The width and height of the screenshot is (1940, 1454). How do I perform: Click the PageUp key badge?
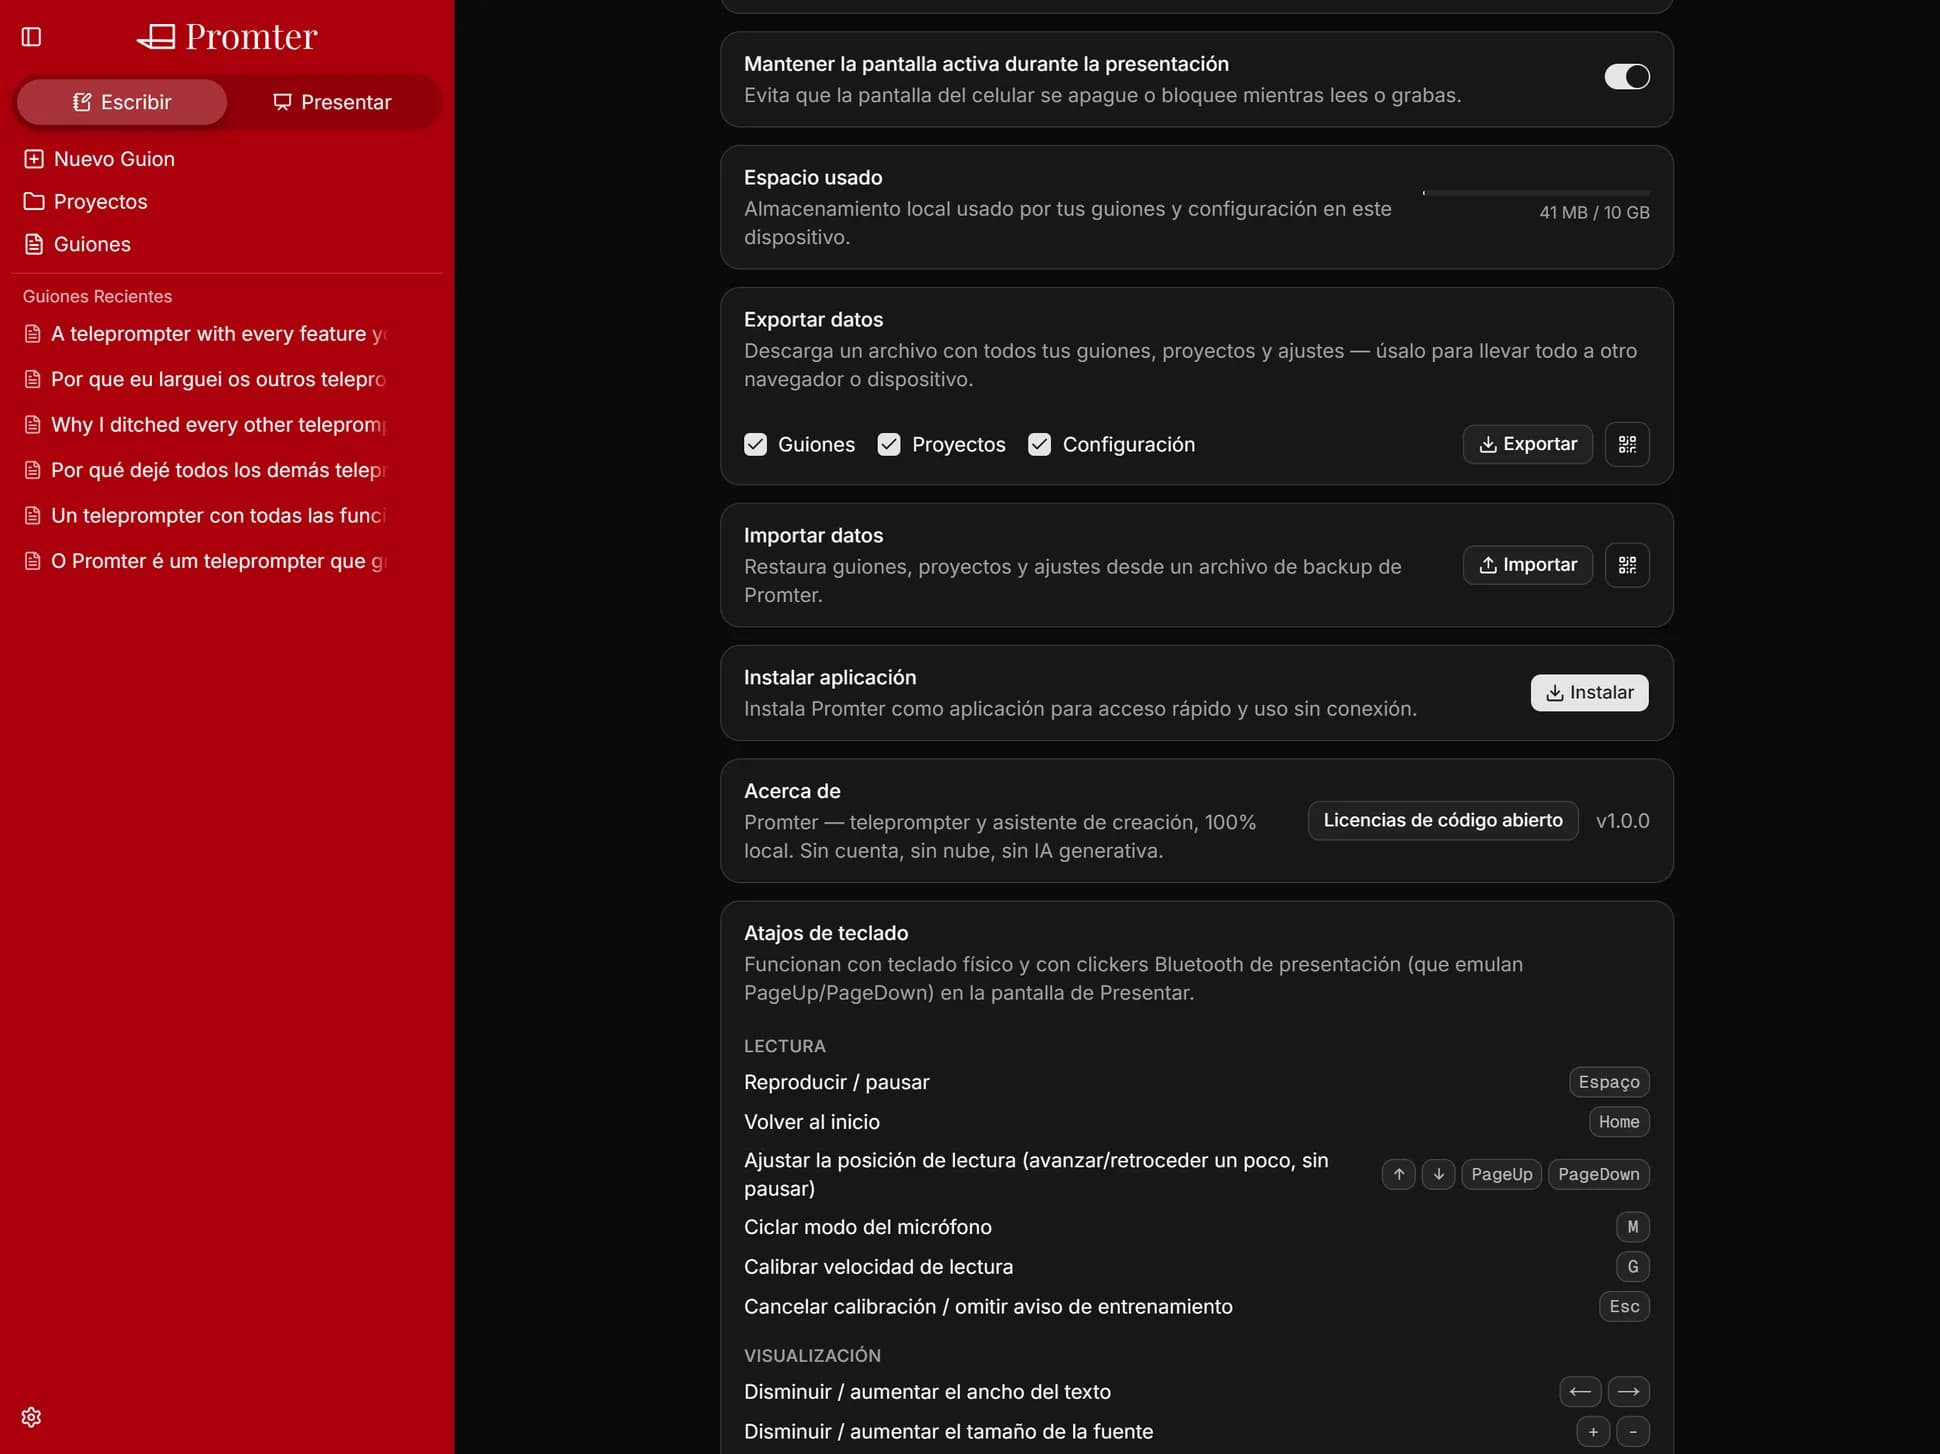(x=1501, y=1174)
